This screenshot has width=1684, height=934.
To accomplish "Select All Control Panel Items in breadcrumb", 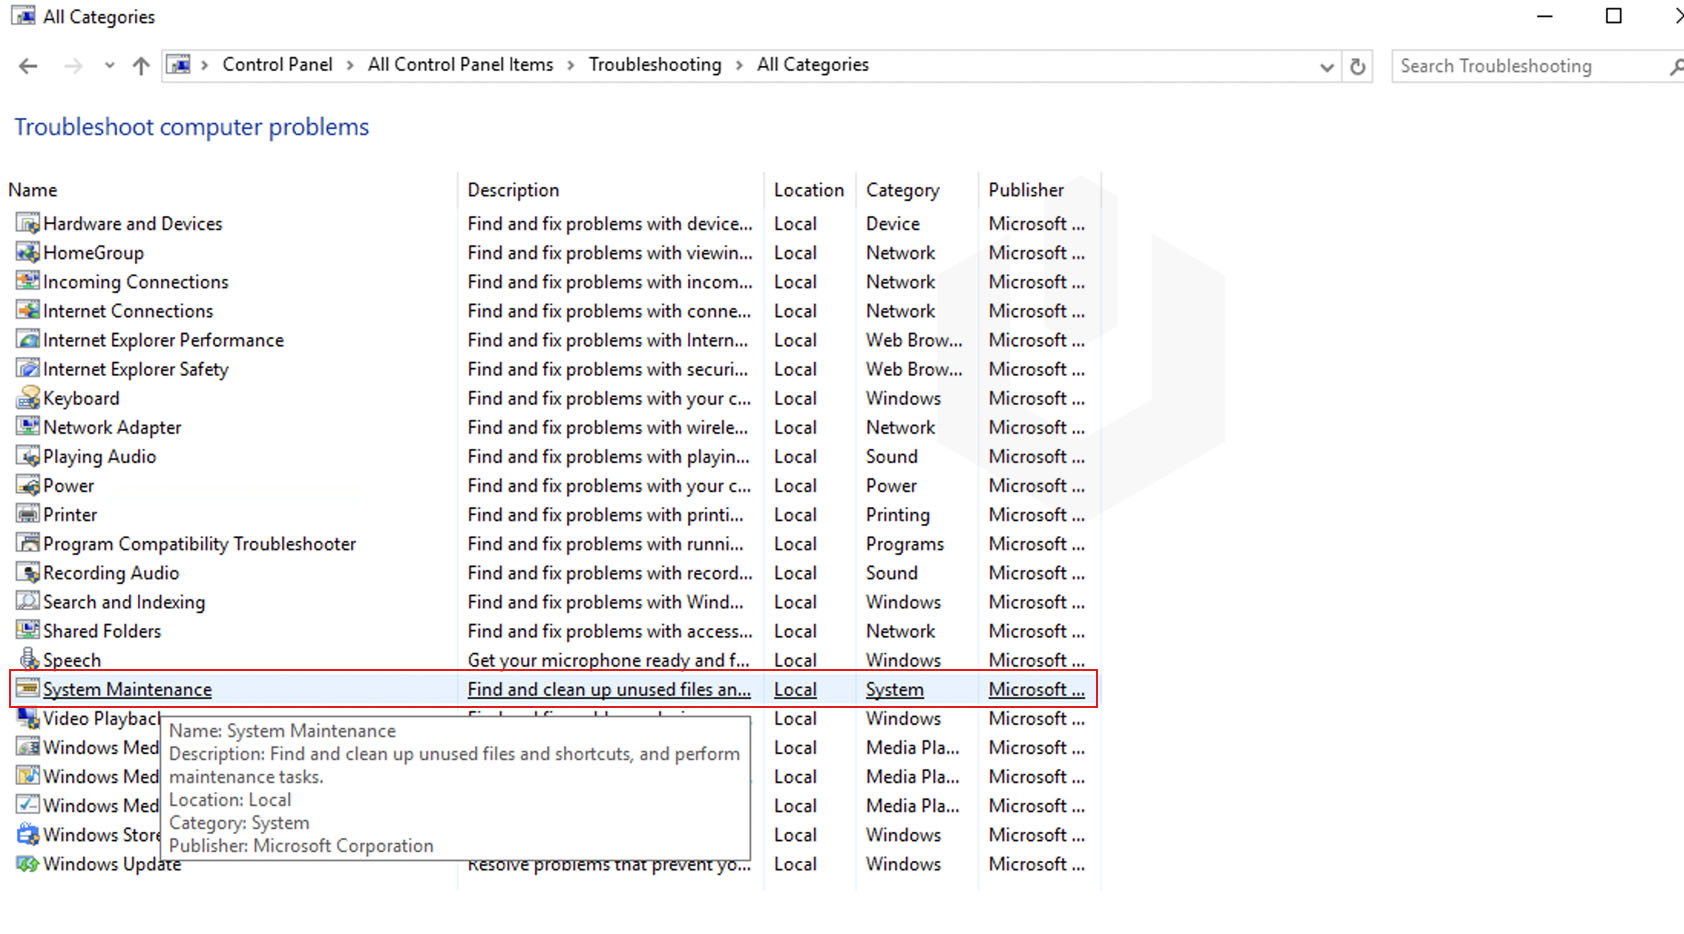I will (x=460, y=64).
